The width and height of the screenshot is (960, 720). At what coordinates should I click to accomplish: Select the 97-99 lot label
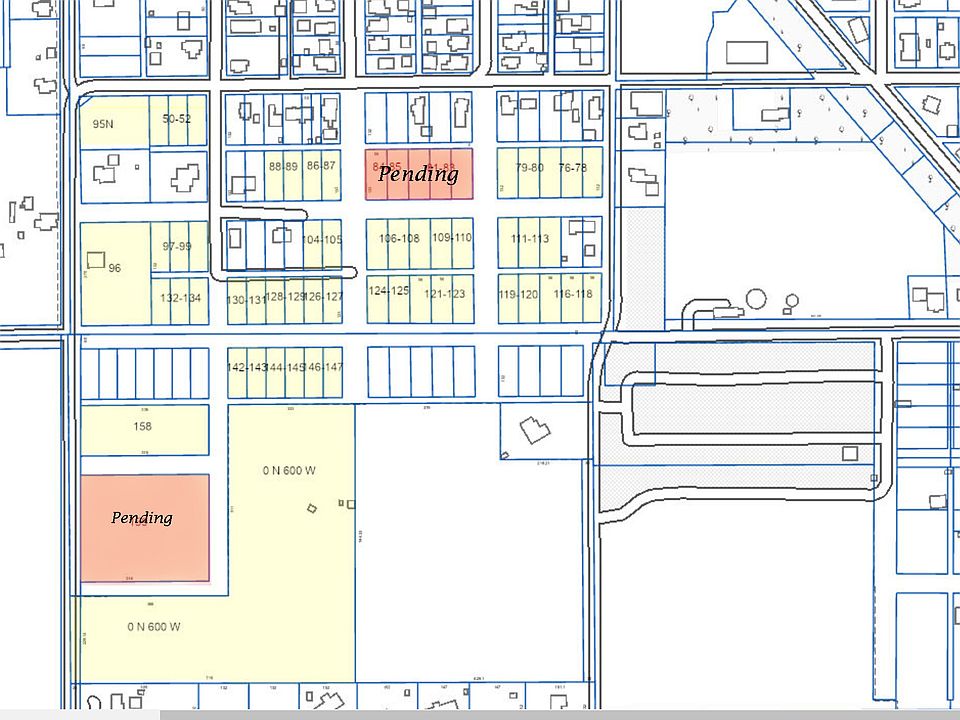[x=177, y=246]
